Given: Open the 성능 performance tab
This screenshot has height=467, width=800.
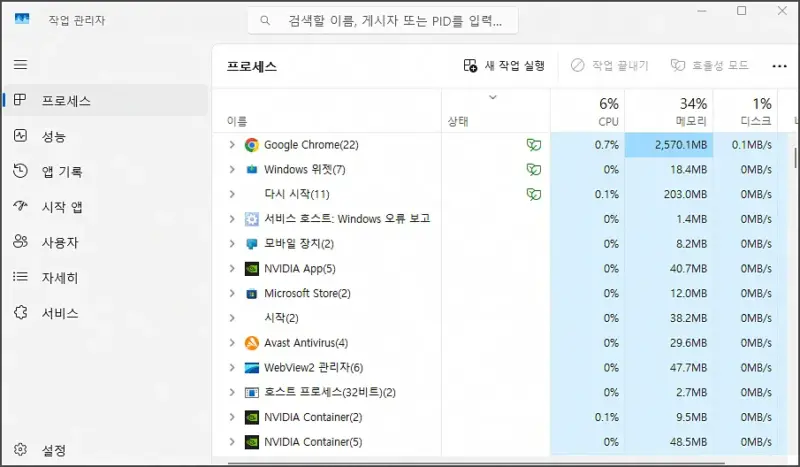Looking at the screenshot, I should click(x=106, y=136).
